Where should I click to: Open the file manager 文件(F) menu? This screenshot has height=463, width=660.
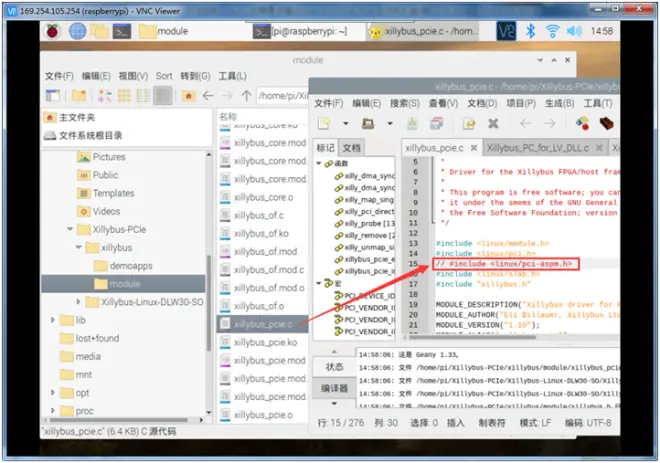pyautogui.click(x=59, y=76)
